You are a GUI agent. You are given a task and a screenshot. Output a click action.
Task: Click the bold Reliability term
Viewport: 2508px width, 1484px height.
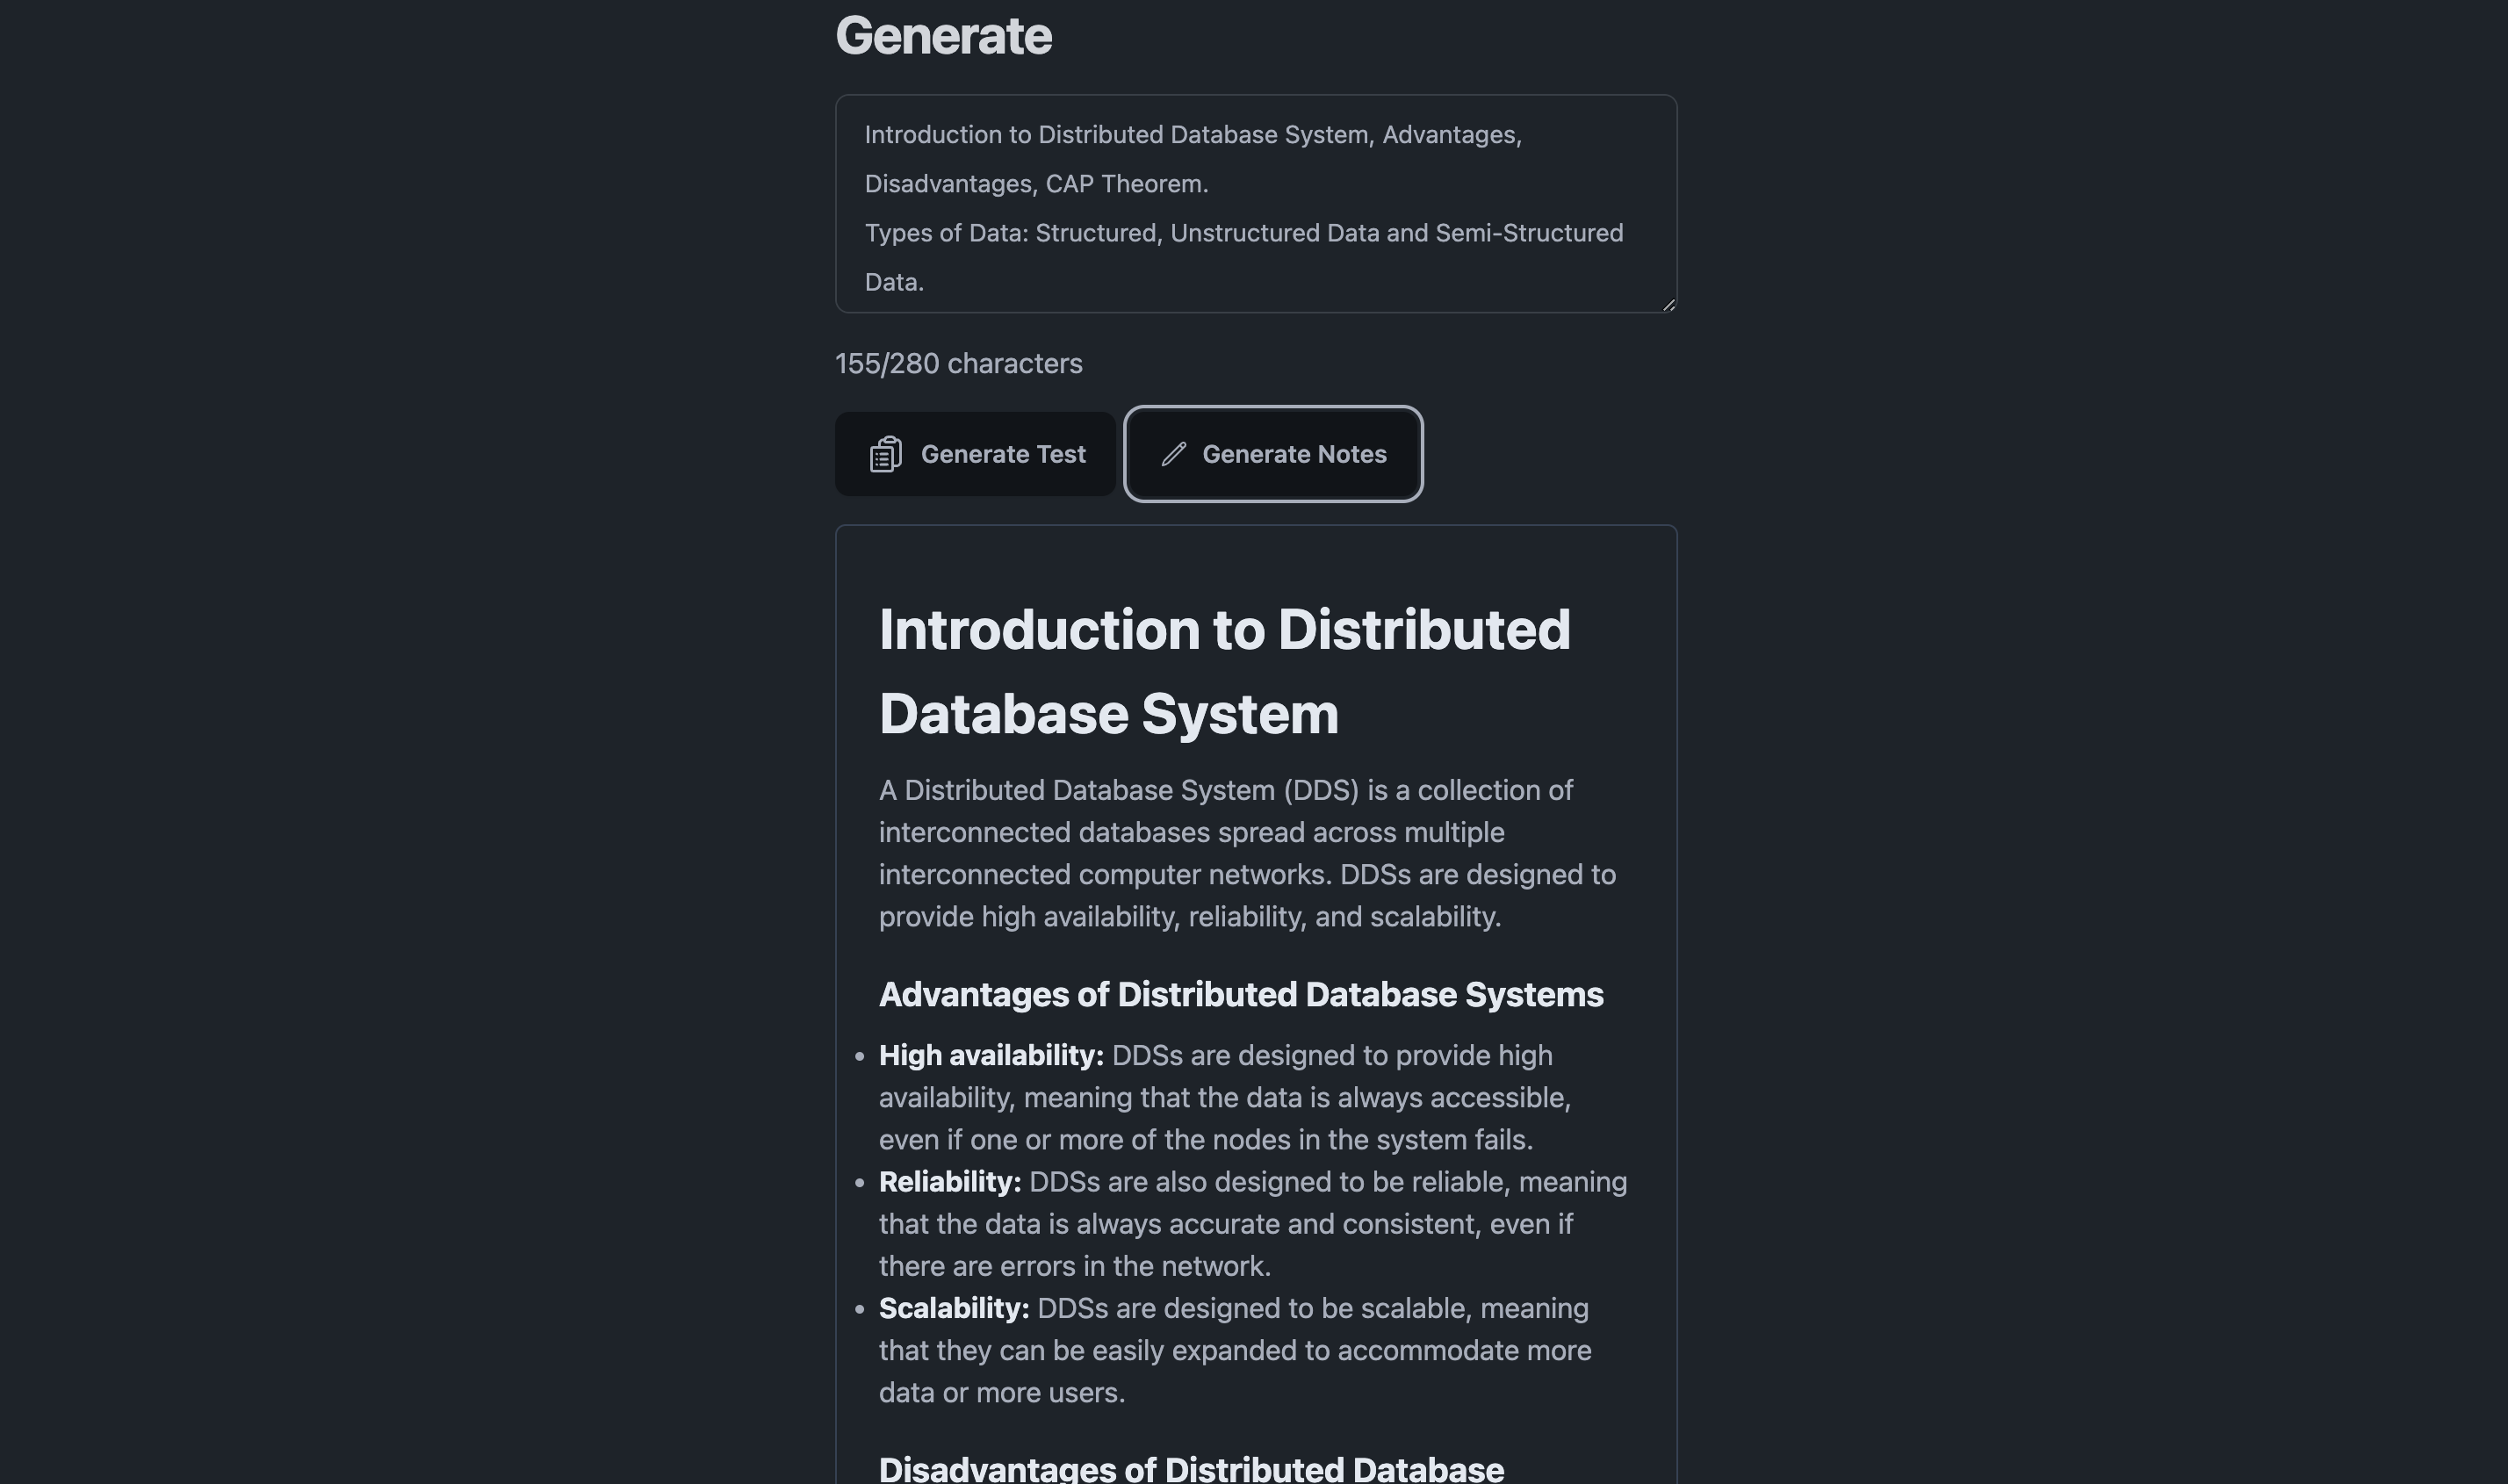(949, 1182)
